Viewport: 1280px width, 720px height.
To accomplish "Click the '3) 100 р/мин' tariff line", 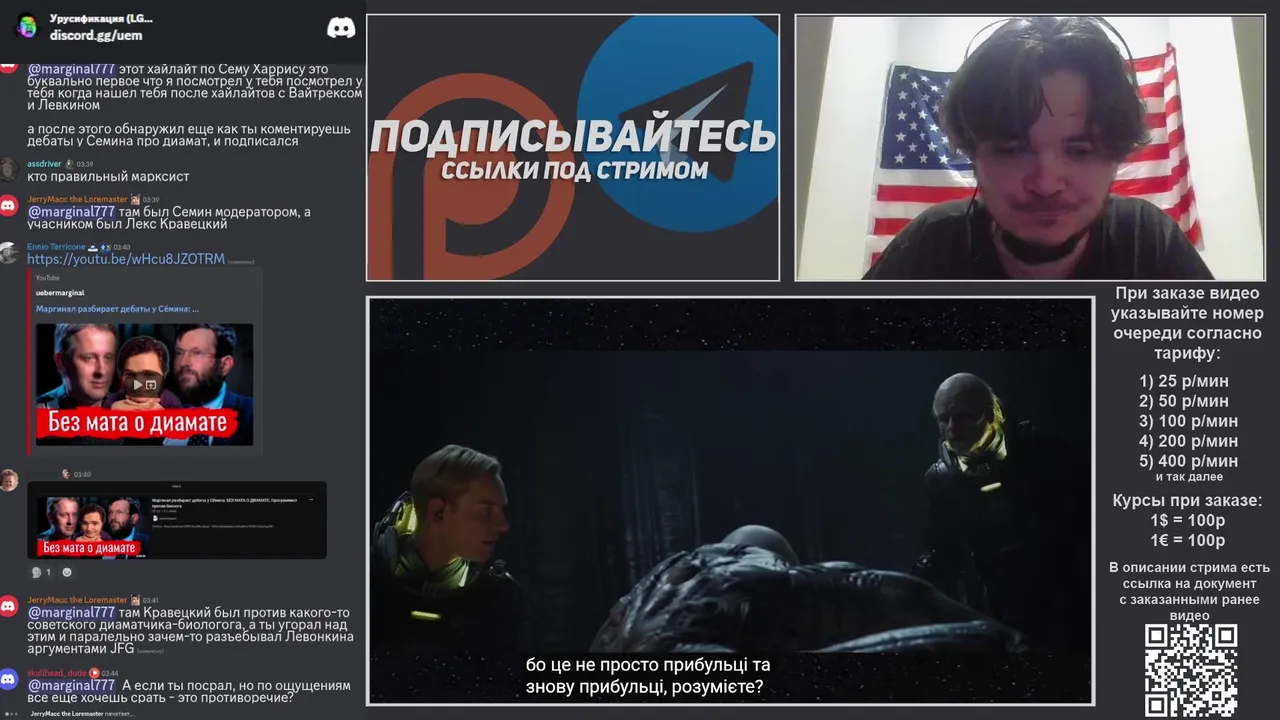I will coord(1188,421).
